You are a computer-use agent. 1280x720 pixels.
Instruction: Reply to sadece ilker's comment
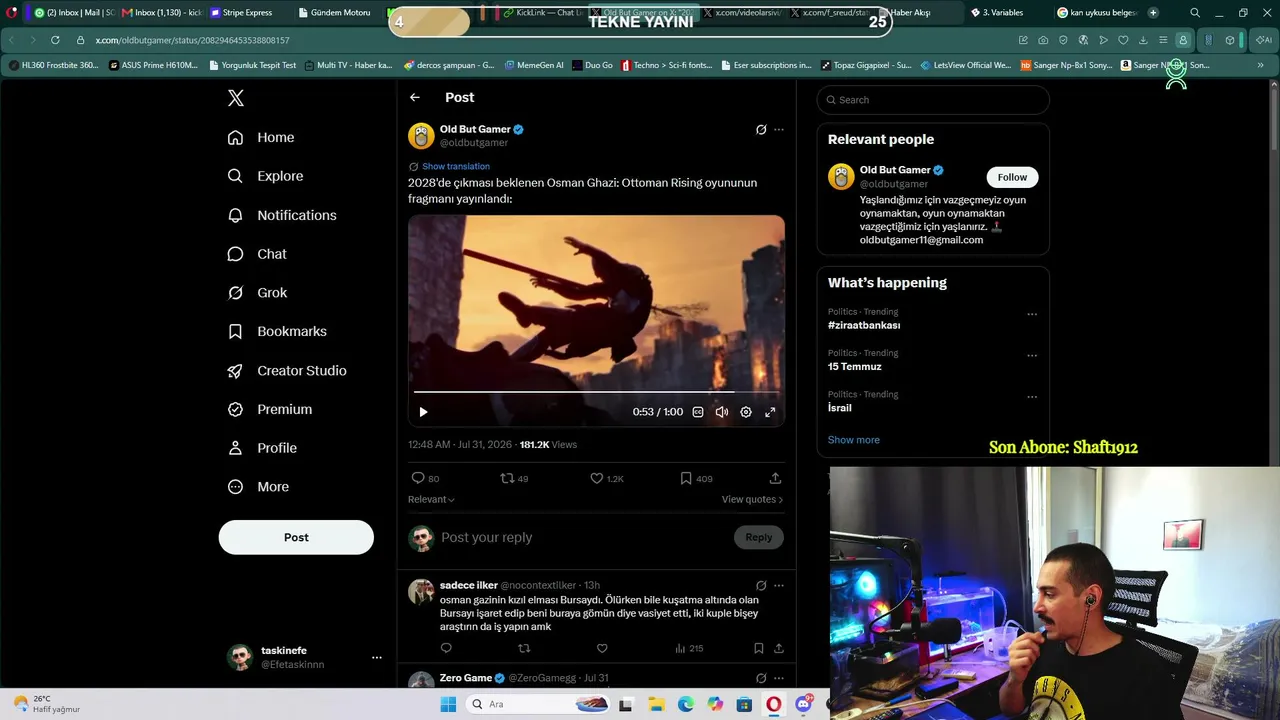tap(446, 648)
